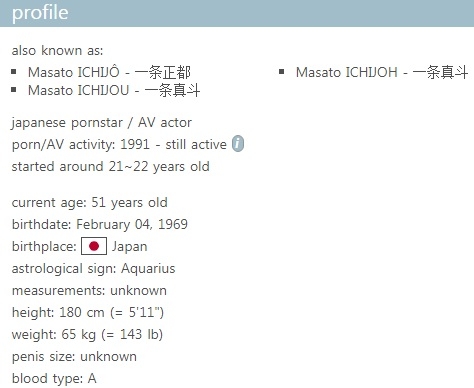The image size is (474, 388).
Task: Click the bullet before Masato ICHIJOH
Action: [282, 72]
